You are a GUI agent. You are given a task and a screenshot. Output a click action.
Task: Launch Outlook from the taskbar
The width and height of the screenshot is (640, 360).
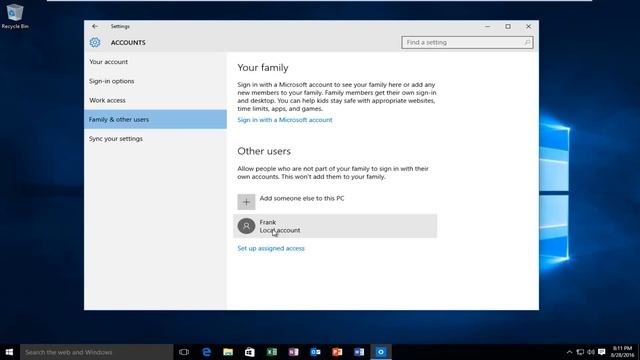[x=316, y=352]
